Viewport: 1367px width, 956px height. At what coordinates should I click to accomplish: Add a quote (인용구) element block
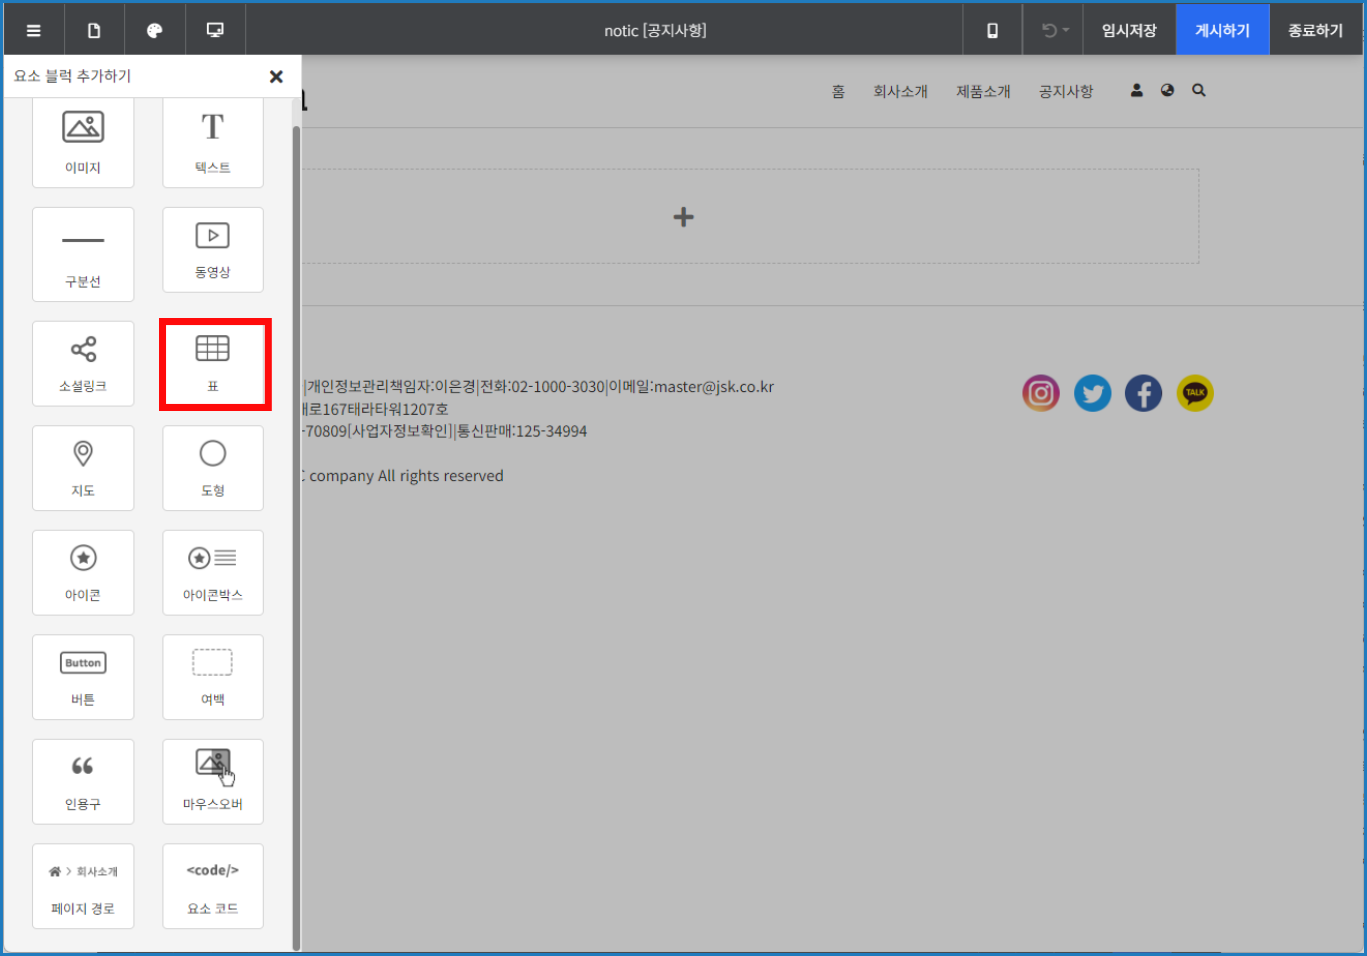[83, 781]
